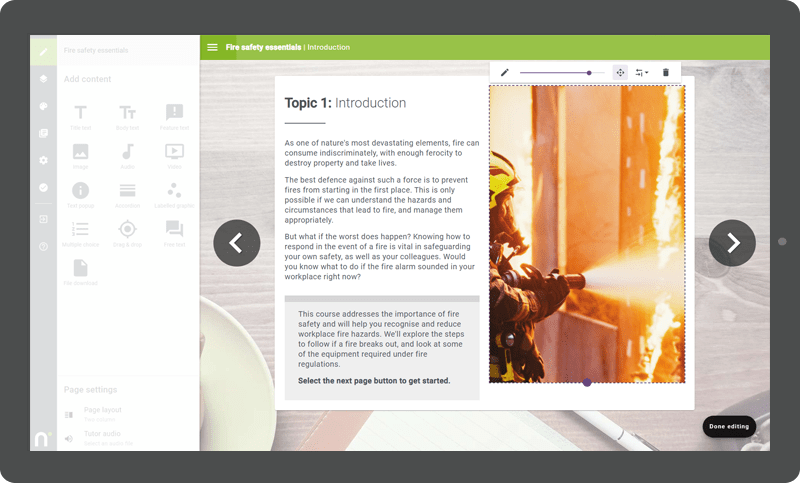Click the pencil edit icon above the image
The width and height of the screenshot is (800, 490).
coord(505,72)
